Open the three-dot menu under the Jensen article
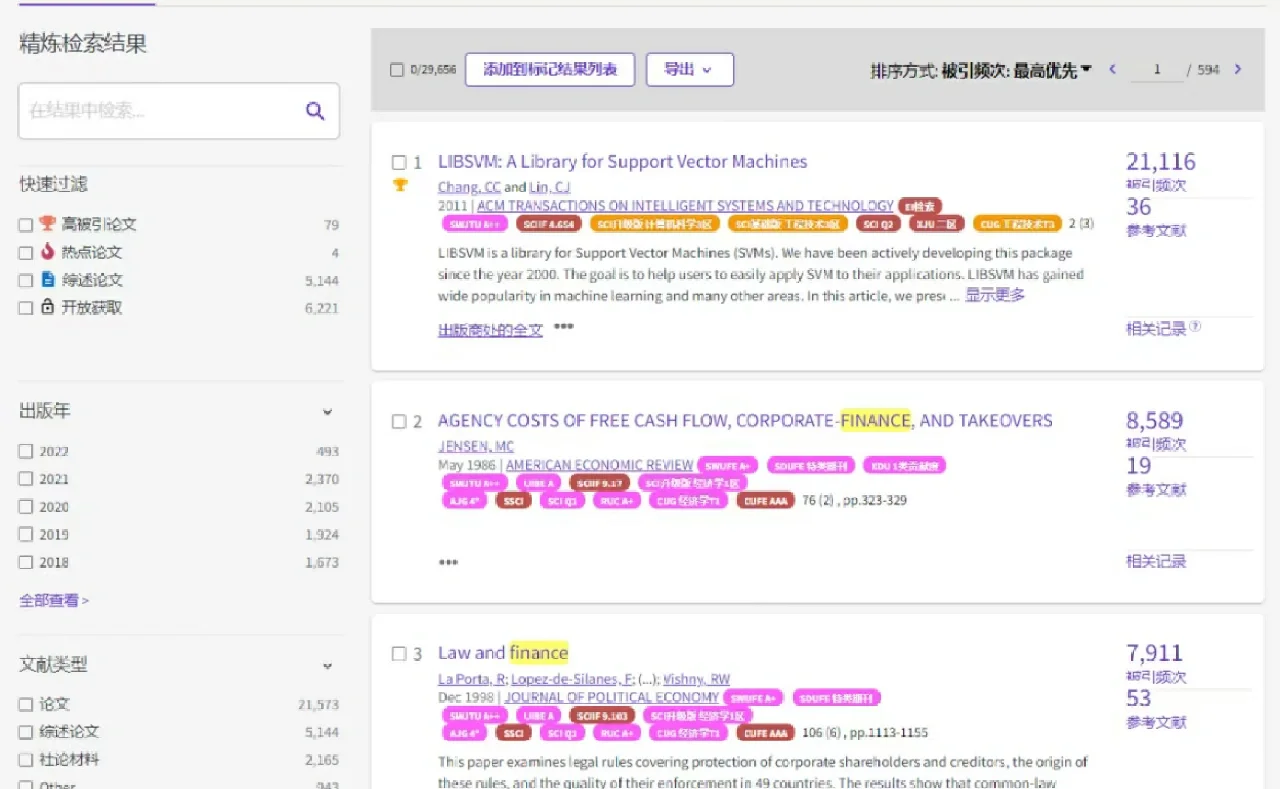The width and height of the screenshot is (1280, 789). [448, 562]
